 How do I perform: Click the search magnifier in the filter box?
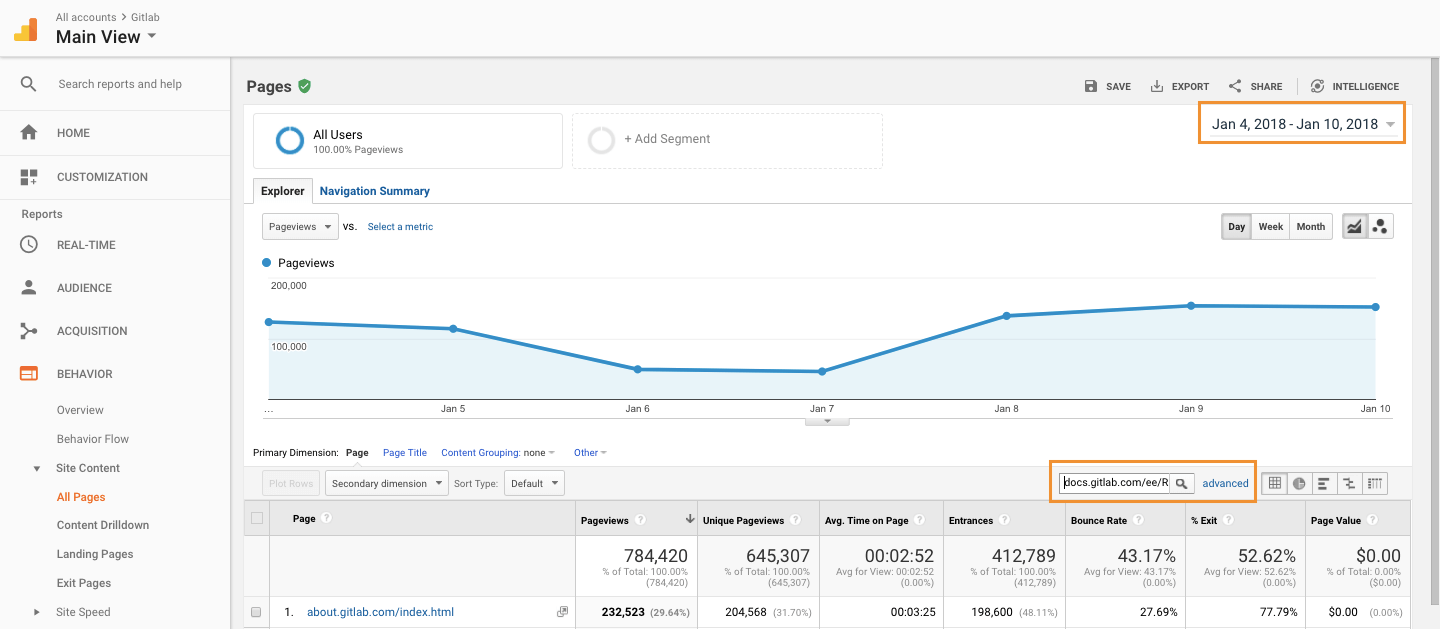pyautogui.click(x=1183, y=483)
